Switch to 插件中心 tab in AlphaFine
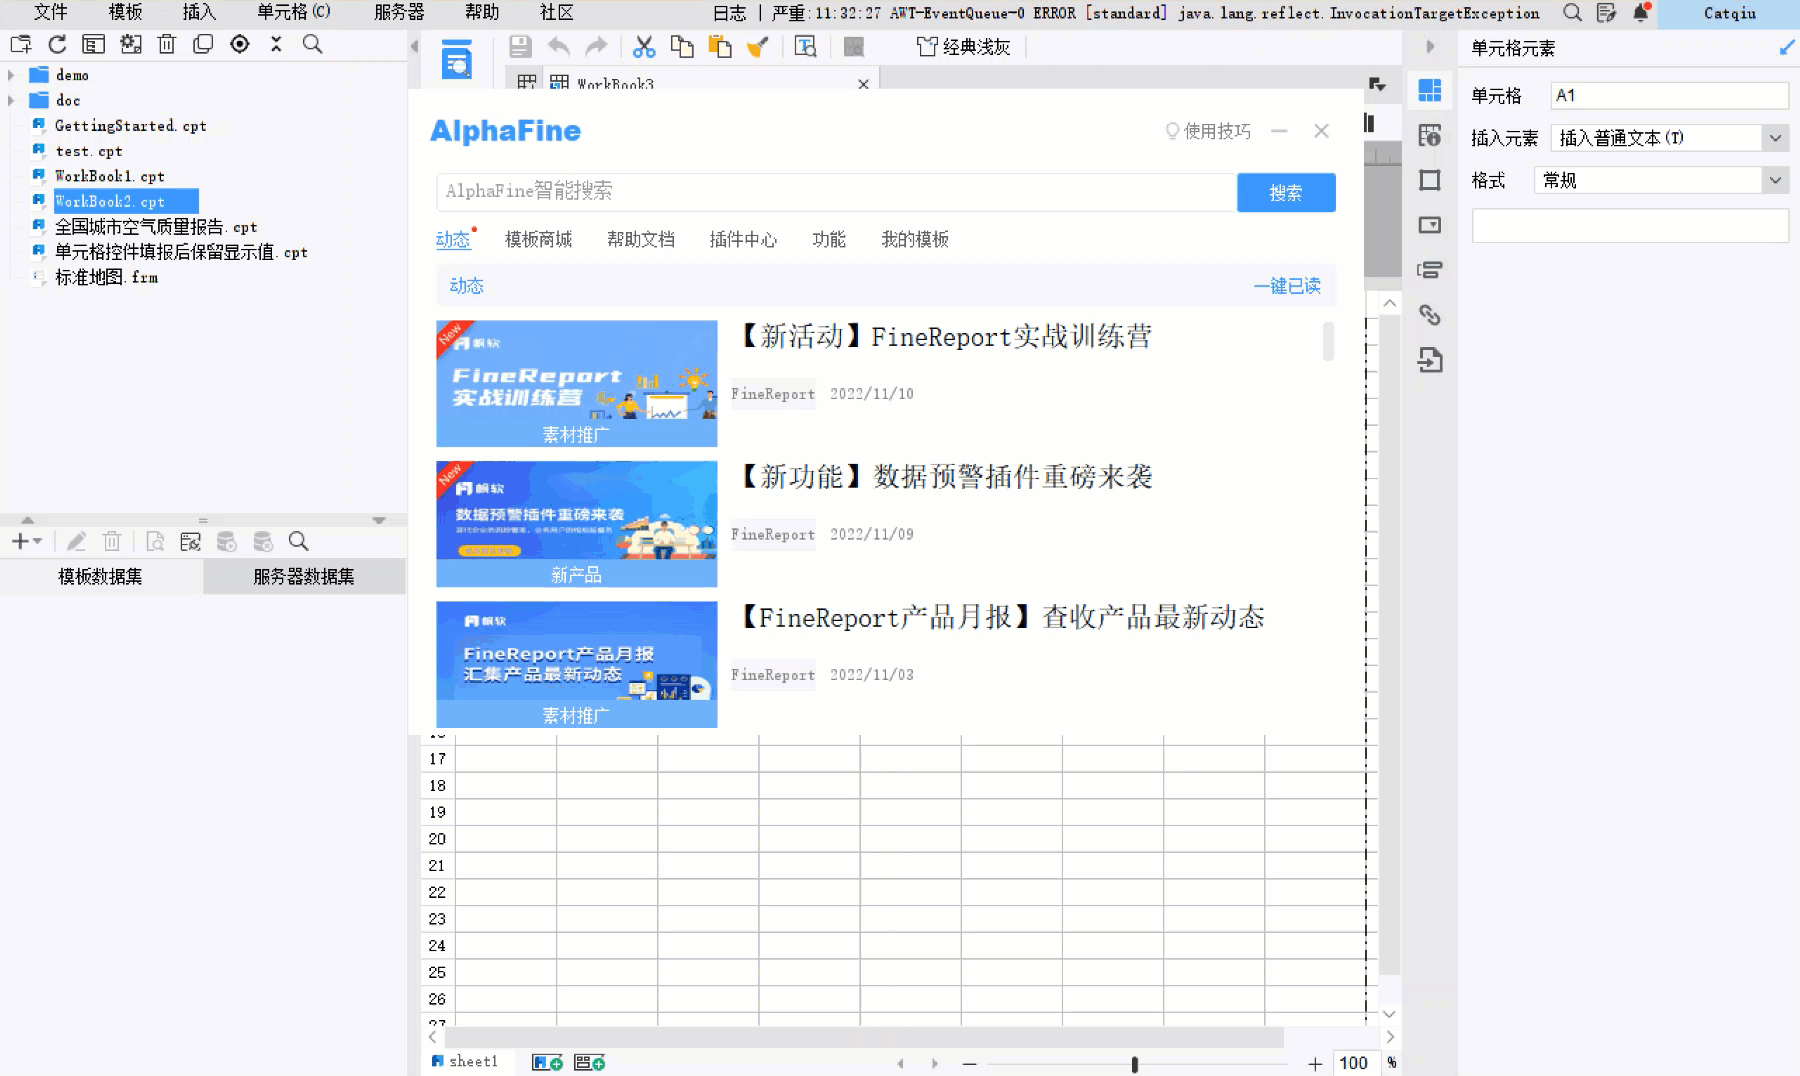1800x1076 pixels. coord(743,239)
